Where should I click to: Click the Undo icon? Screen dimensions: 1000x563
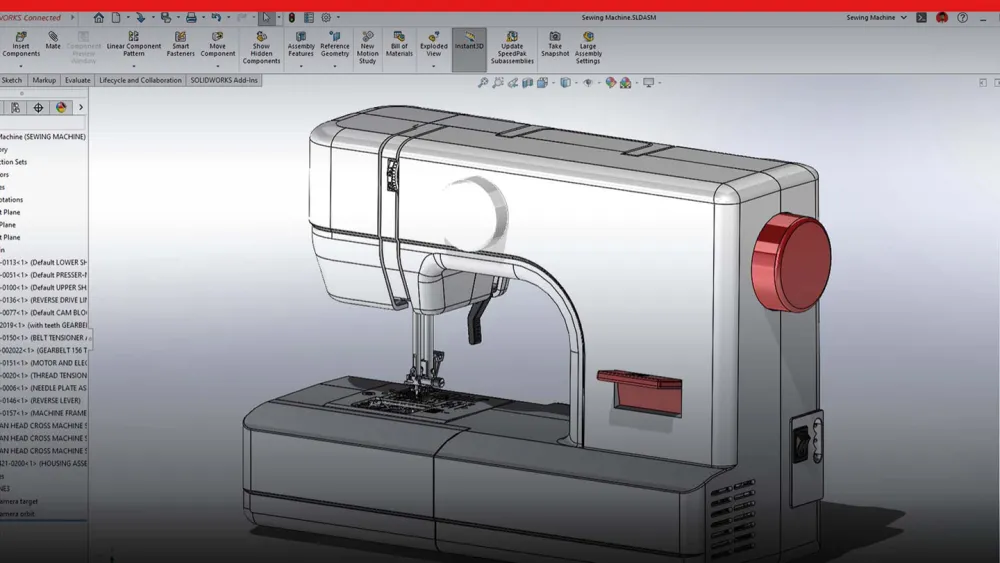(x=216, y=18)
